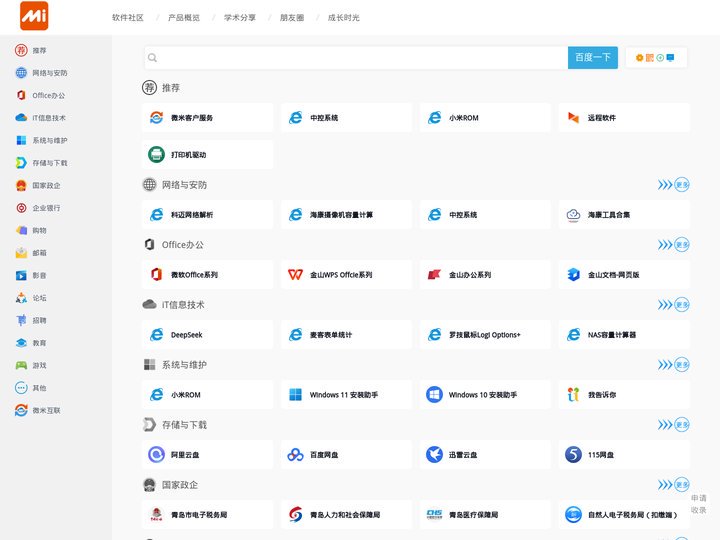
Task: Expand more items for 网络与安防 section
Action: [x=673, y=185]
